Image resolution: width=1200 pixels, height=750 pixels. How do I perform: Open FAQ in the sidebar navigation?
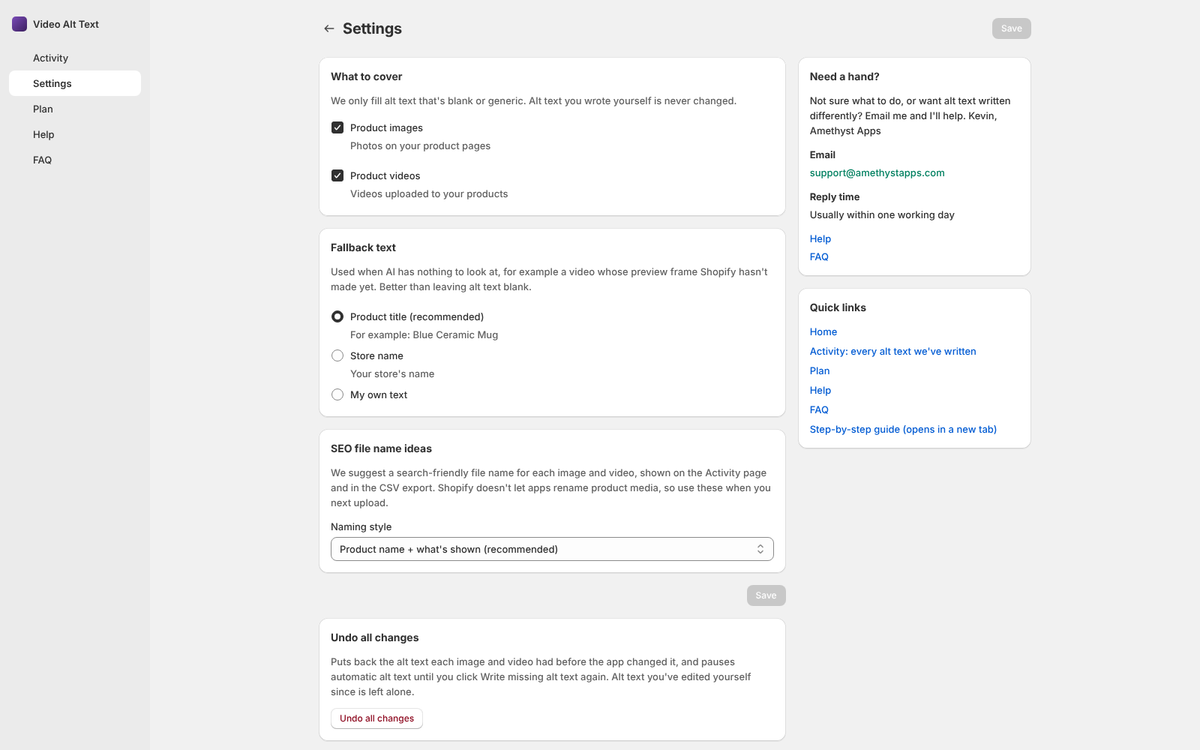[x=75, y=160]
